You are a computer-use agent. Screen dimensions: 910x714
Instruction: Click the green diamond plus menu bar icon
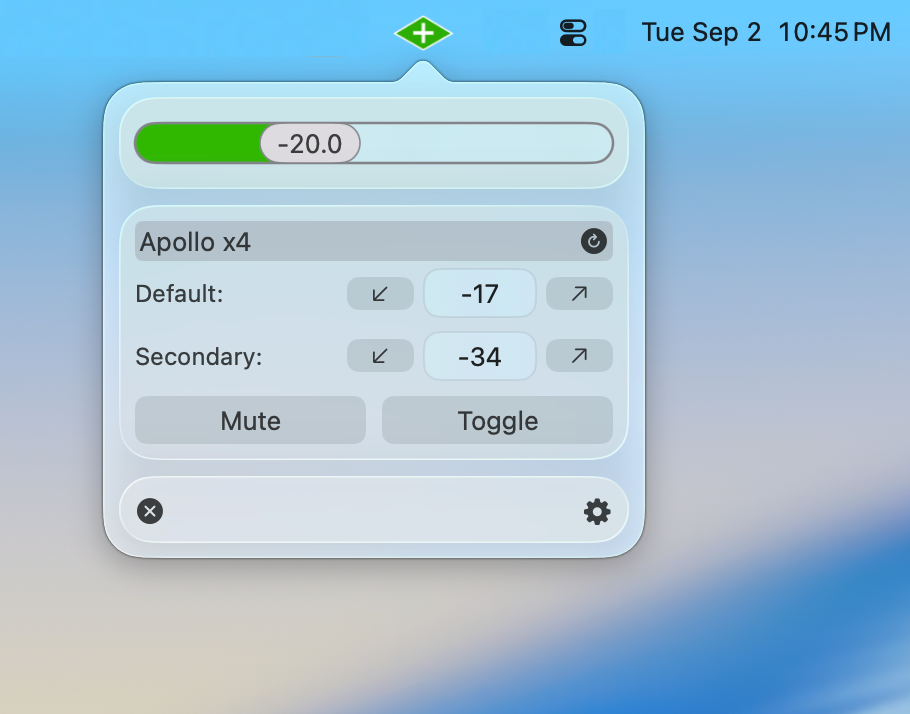tap(423, 33)
